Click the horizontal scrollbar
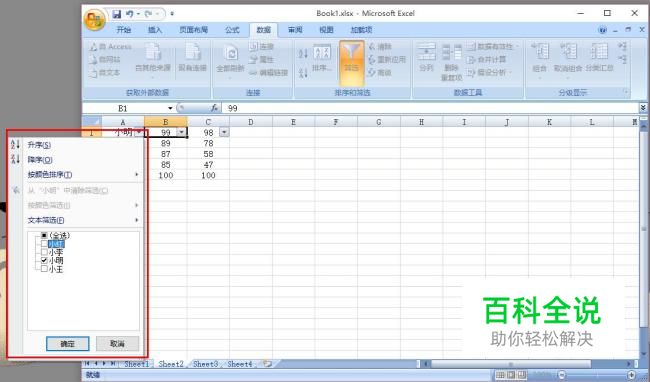The height and width of the screenshot is (382, 650). pyautogui.click(x=511, y=364)
